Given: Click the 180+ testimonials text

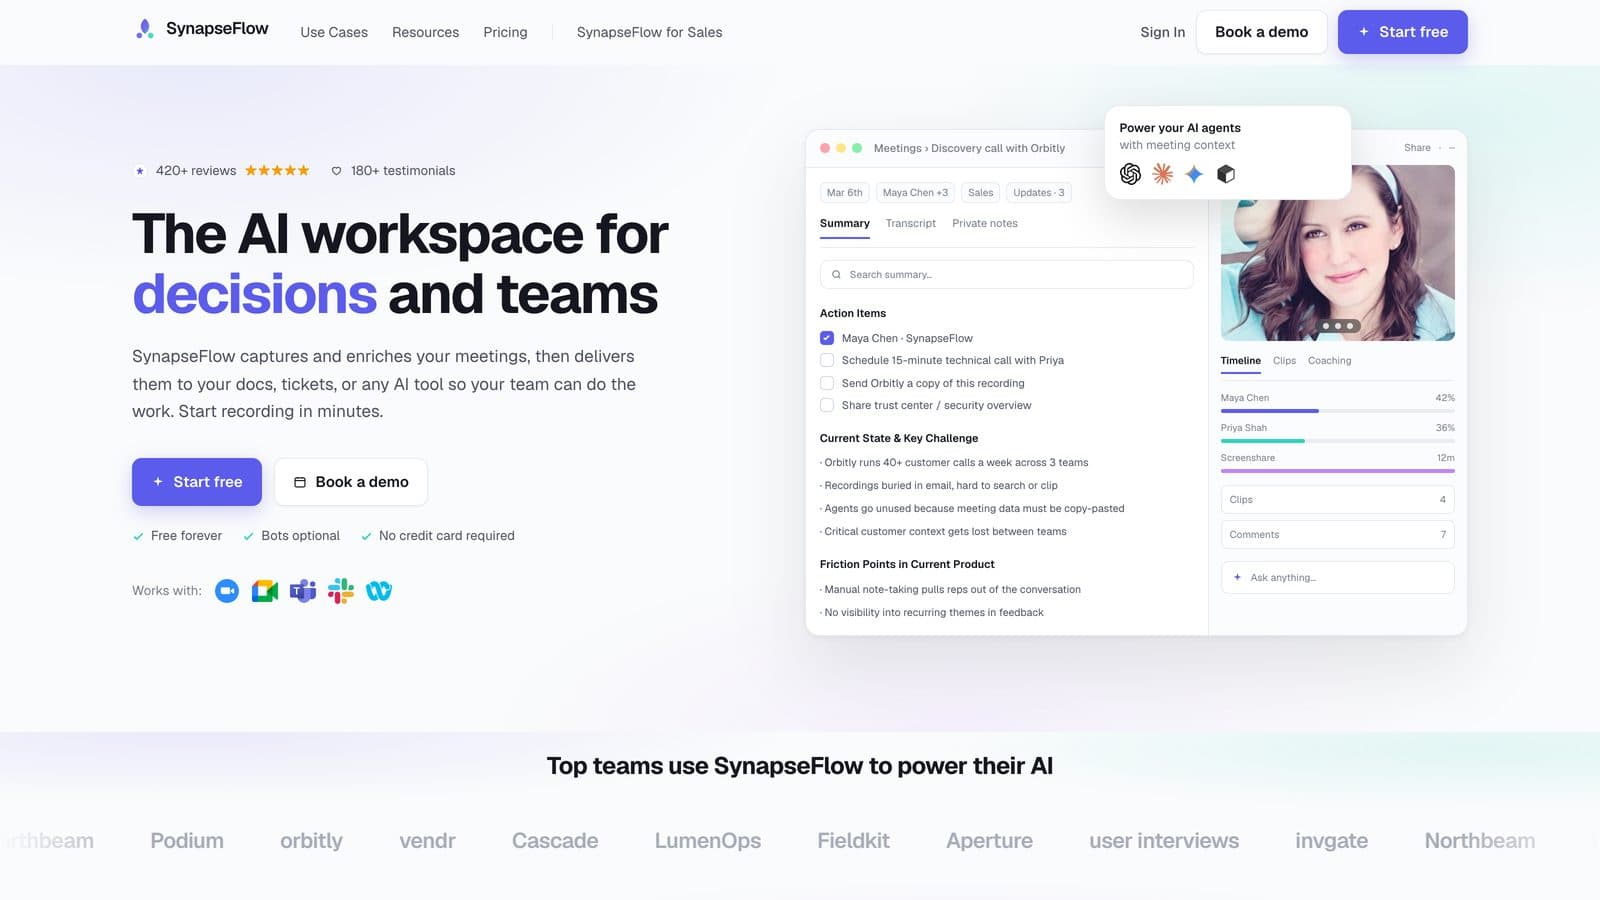Looking at the screenshot, I should click(403, 171).
